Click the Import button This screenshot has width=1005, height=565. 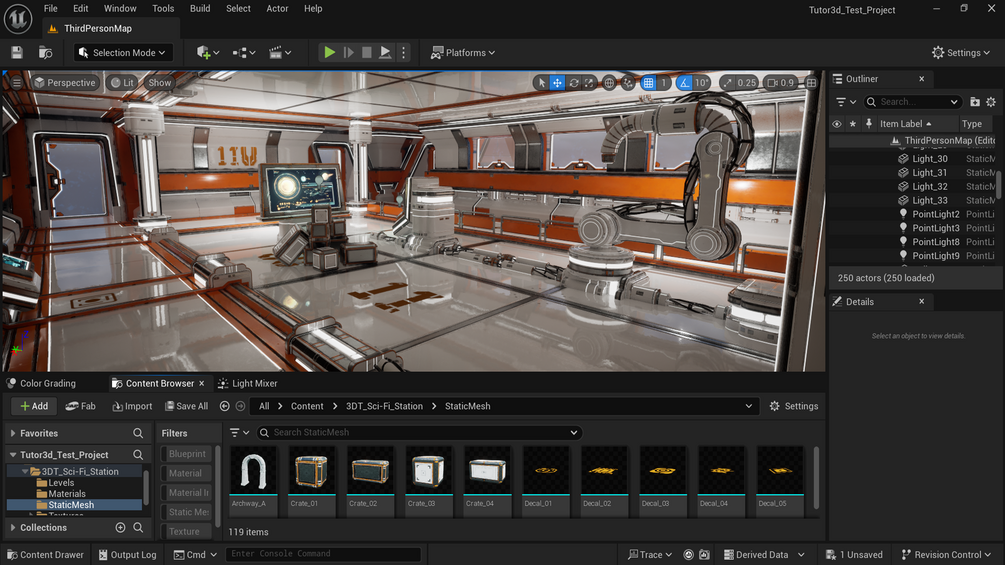[132, 406]
